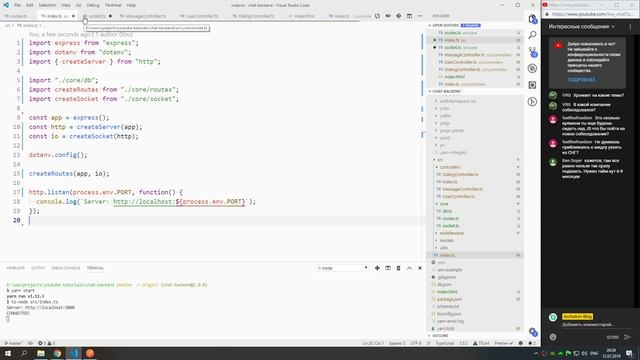This screenshot has height=360, width=640.
Task: Switch to the Problems panel tab
Action: [x=16, y=268]
